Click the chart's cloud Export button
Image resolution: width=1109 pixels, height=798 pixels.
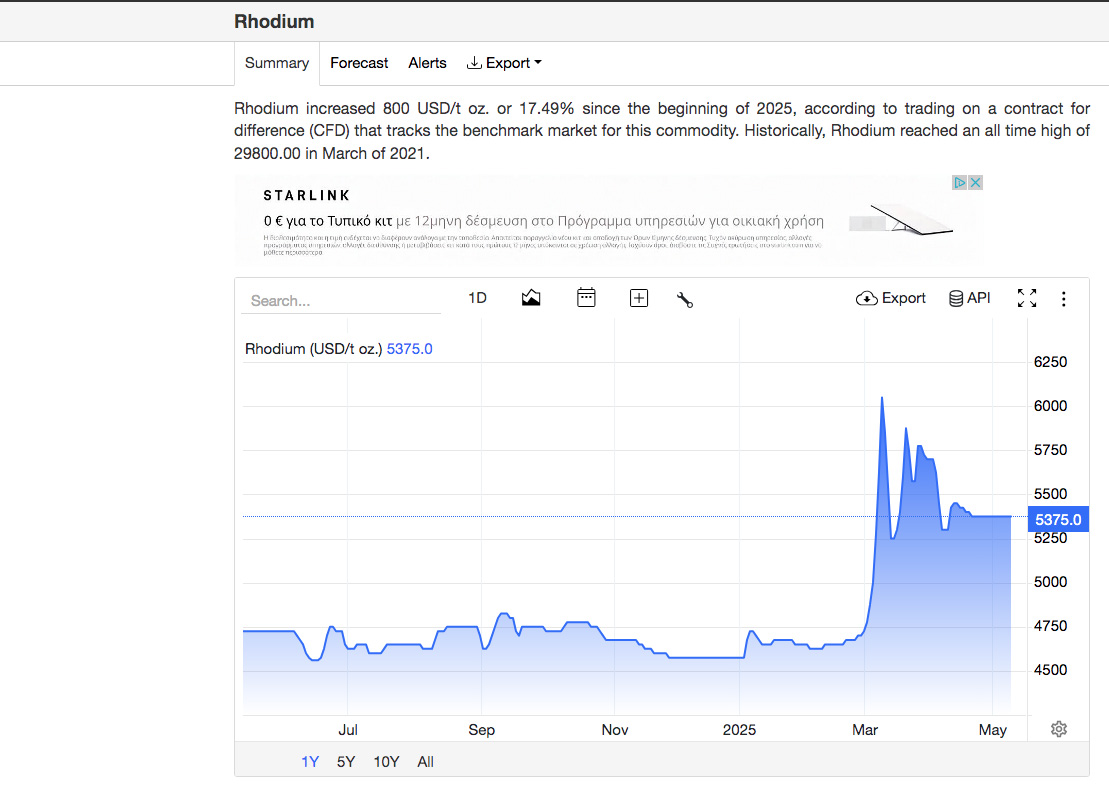[x=891, y=298]
